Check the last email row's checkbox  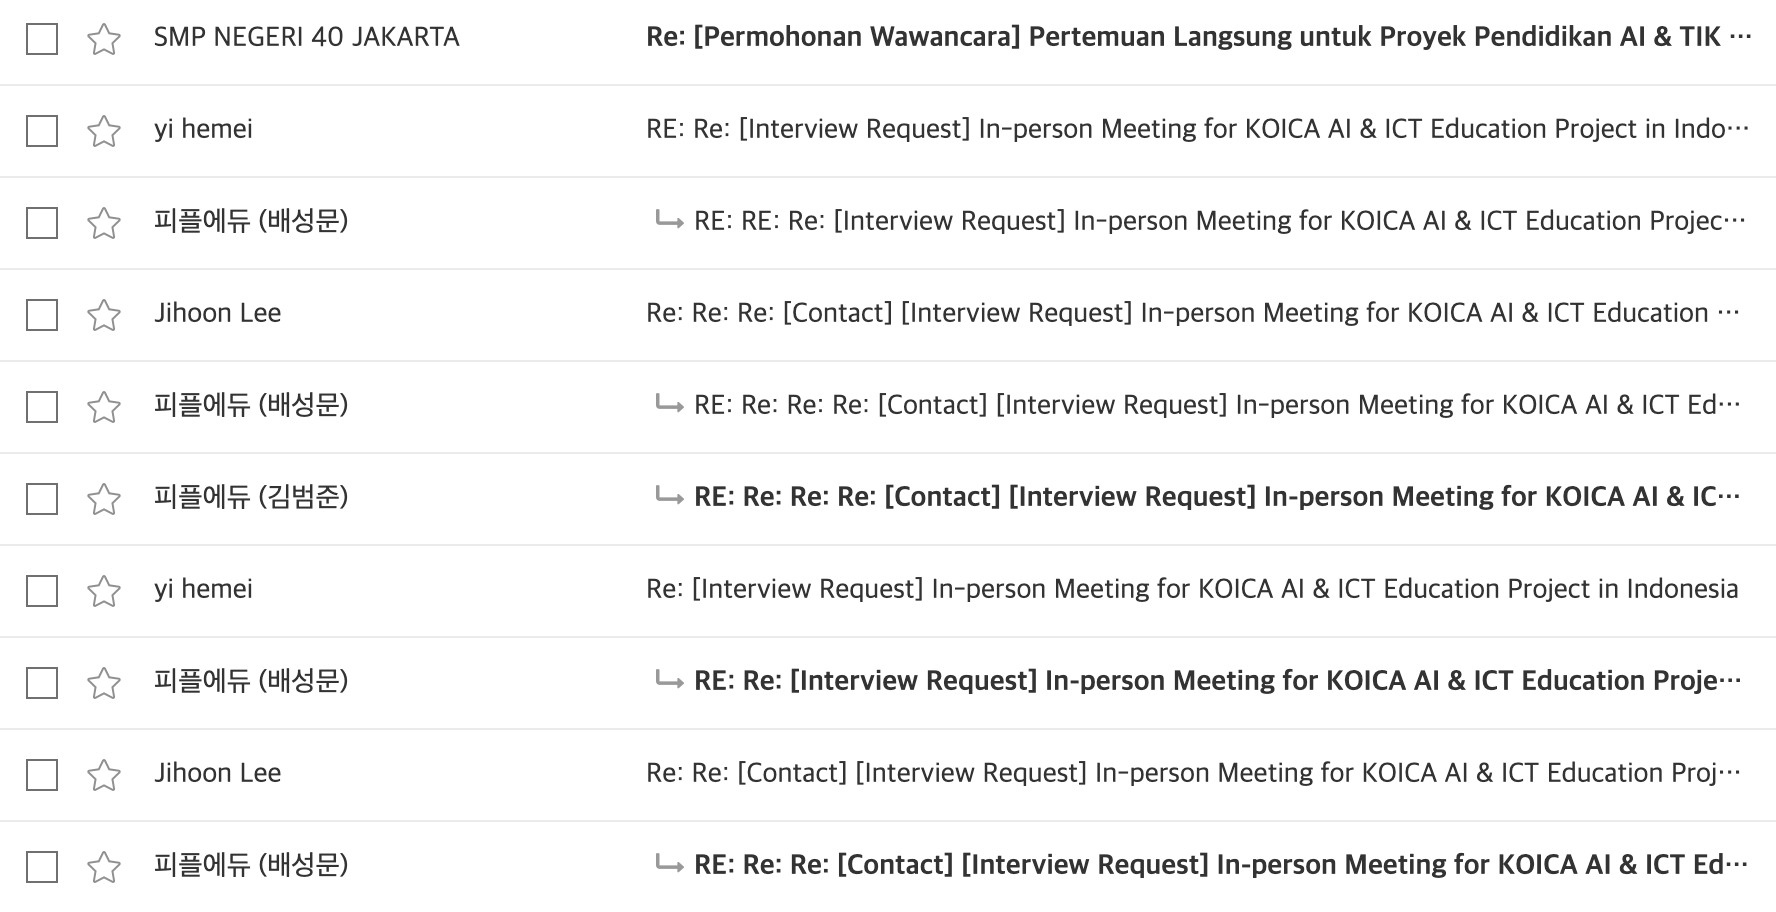click(42, 867)
